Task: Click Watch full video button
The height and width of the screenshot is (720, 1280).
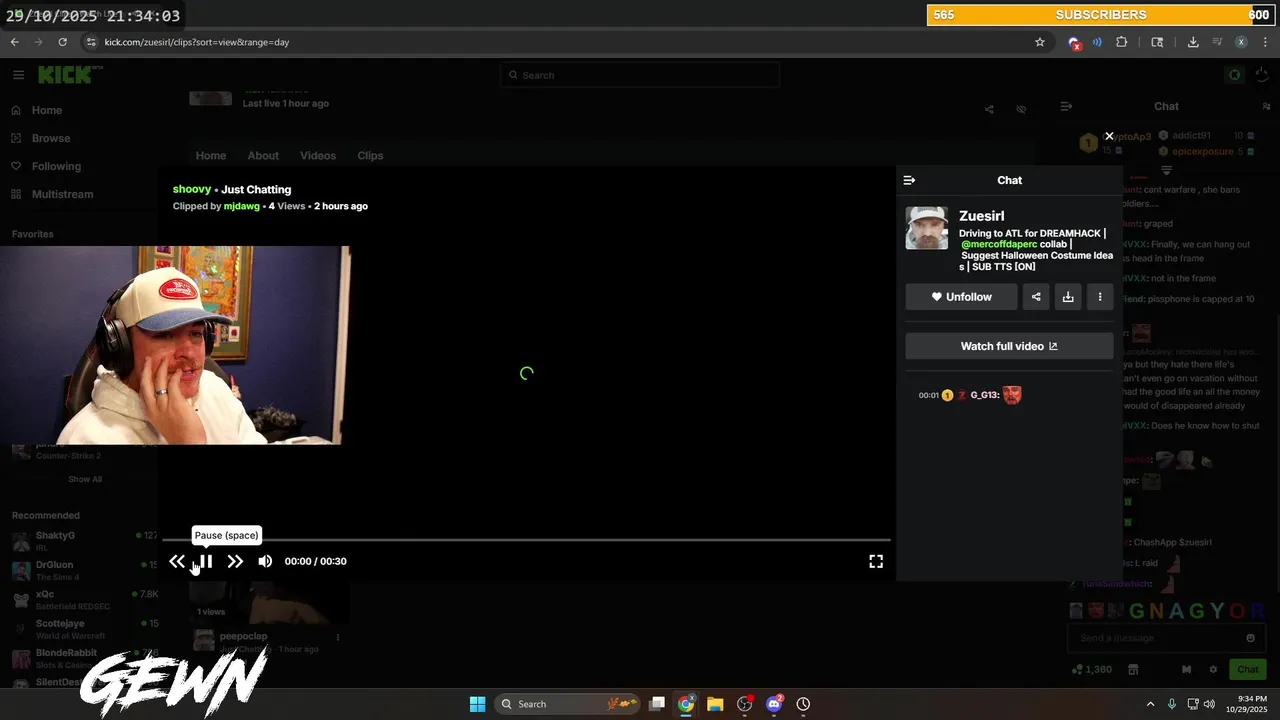Action: pyautogui.click(x=1009, y=346)
